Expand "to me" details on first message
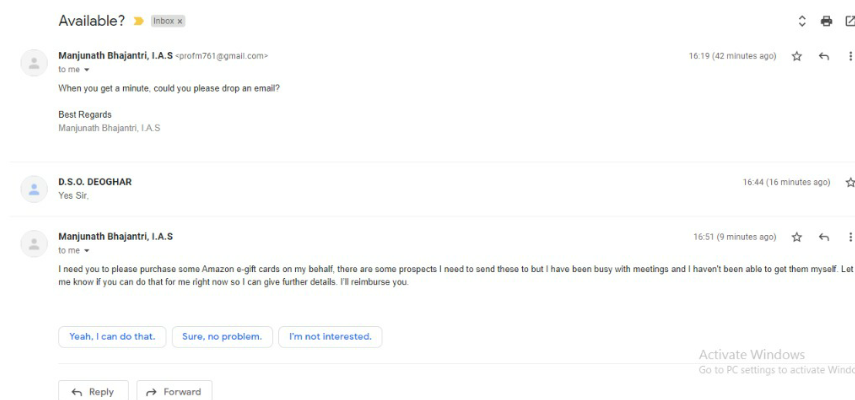Viewport: 855px width, 400px height. [76, 70]
